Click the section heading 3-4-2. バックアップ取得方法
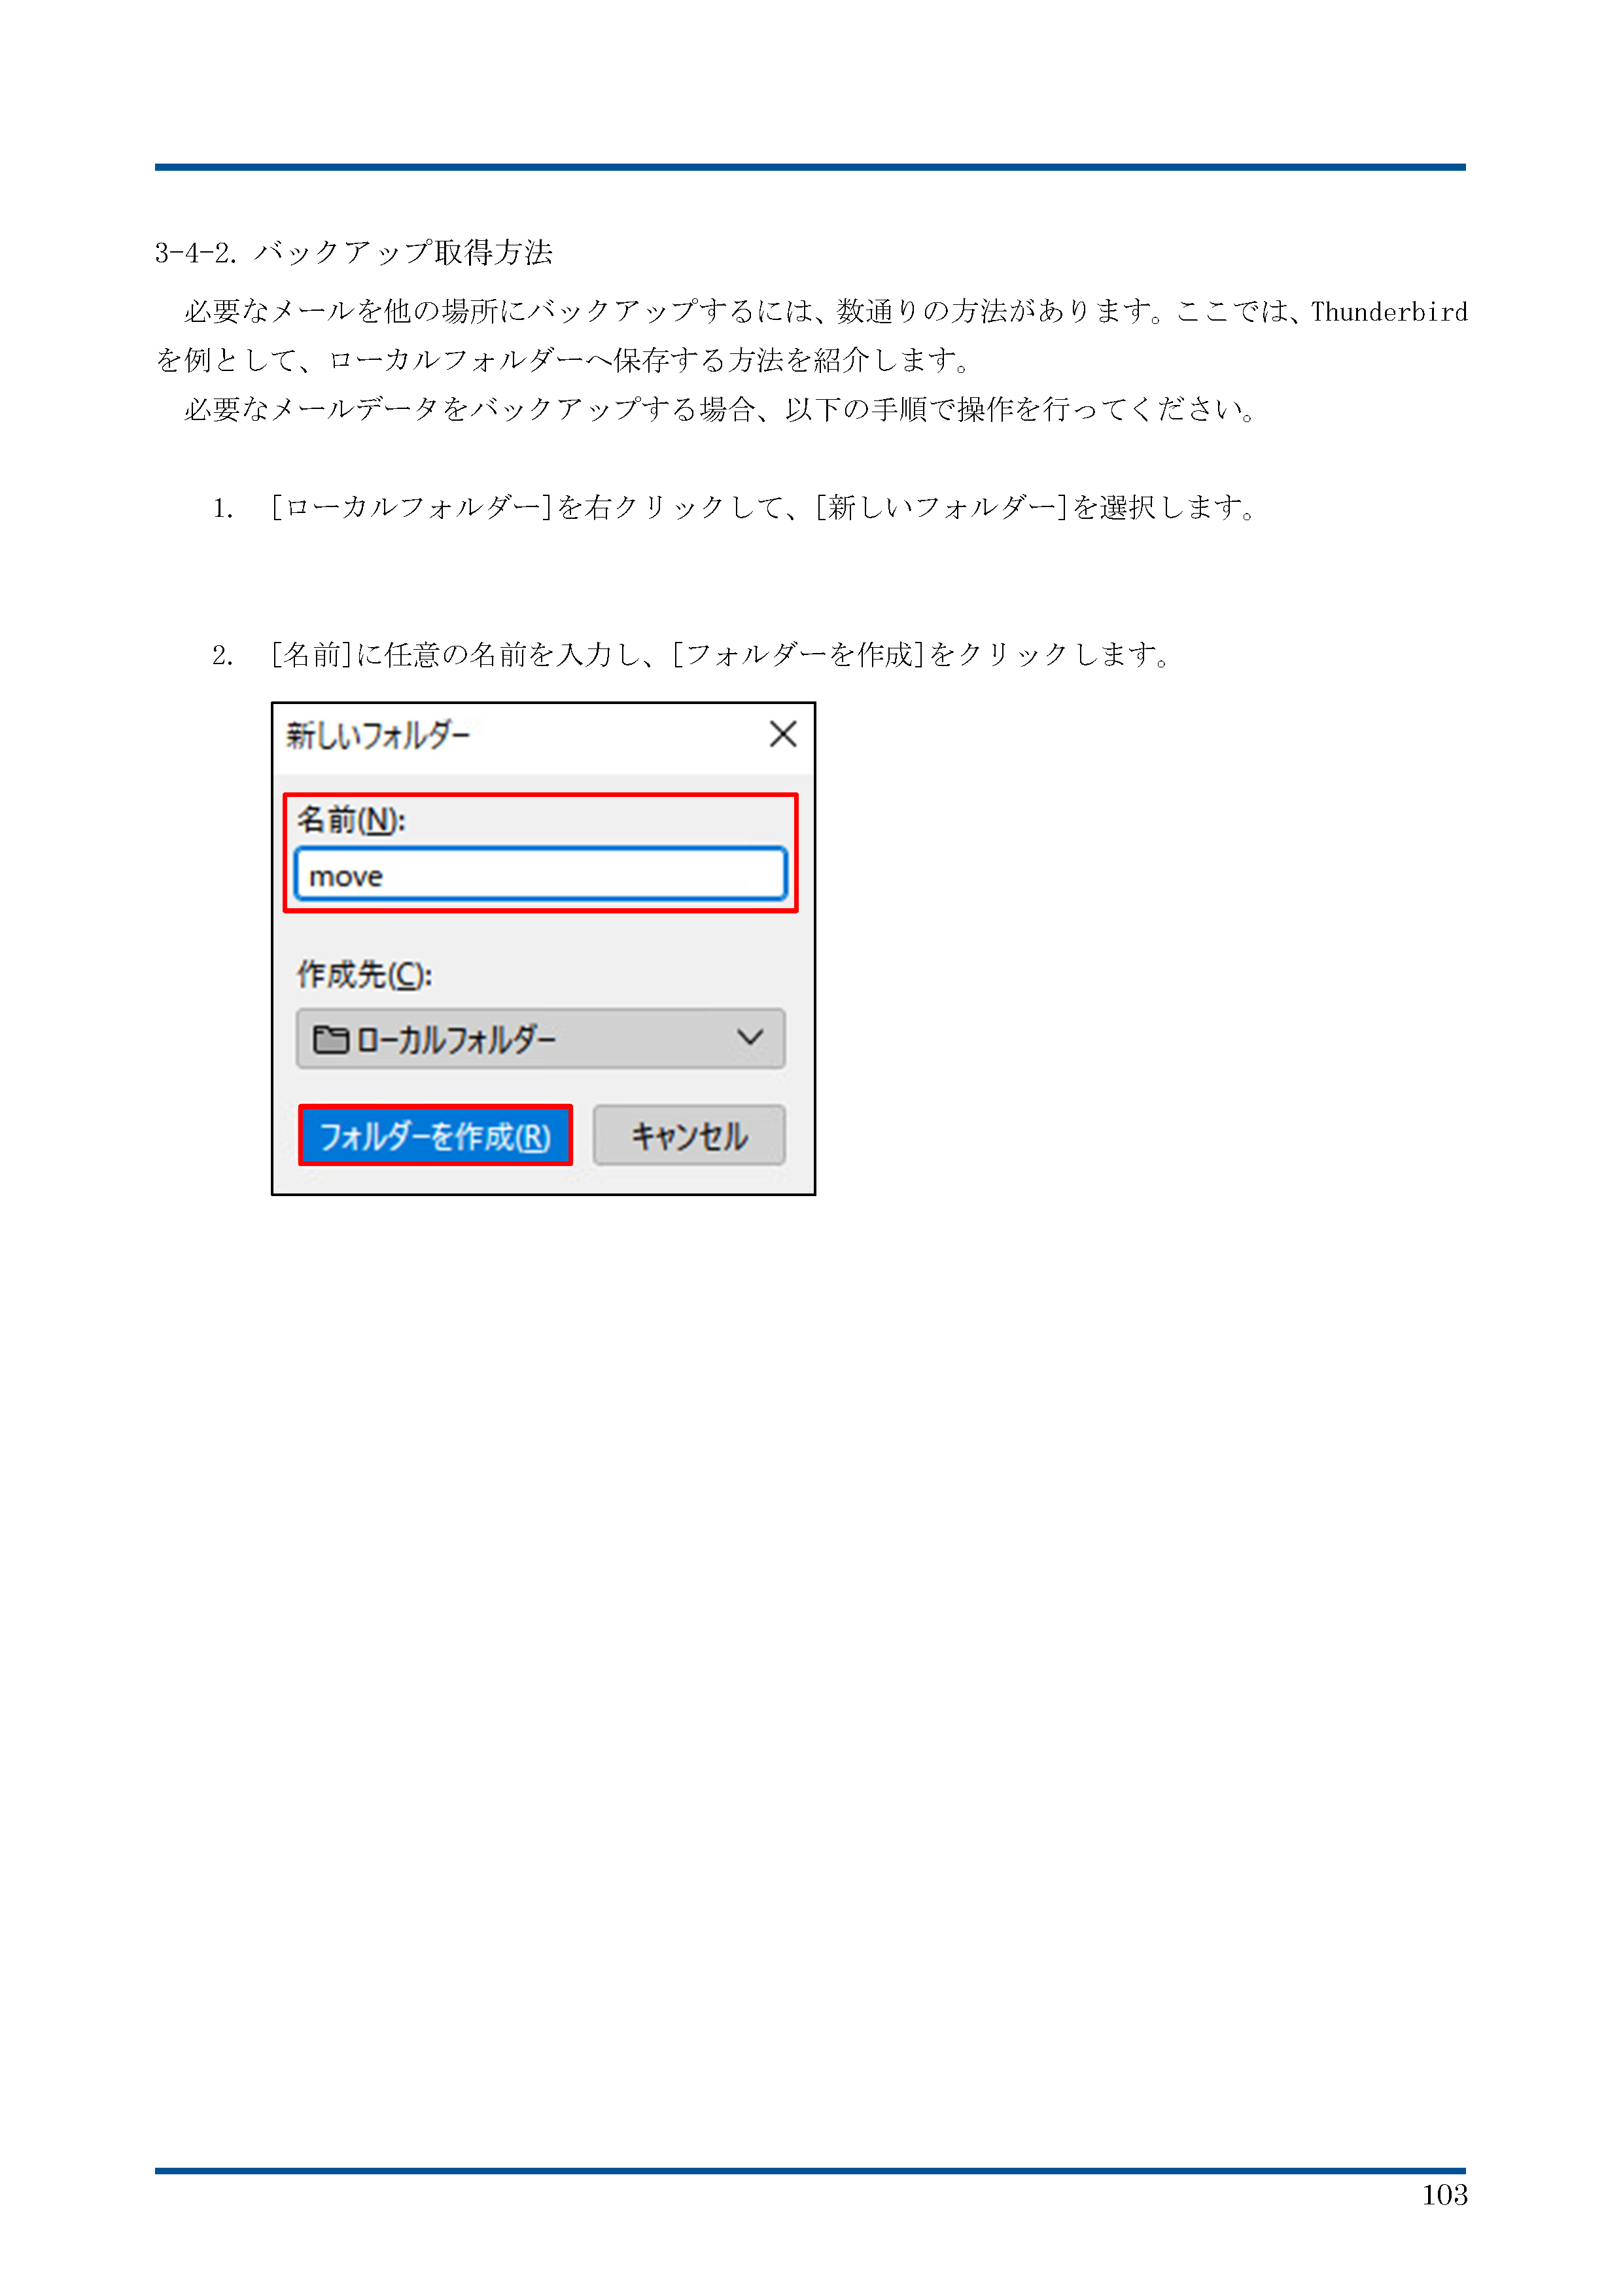The image size is (1623, 2296). 354,252
